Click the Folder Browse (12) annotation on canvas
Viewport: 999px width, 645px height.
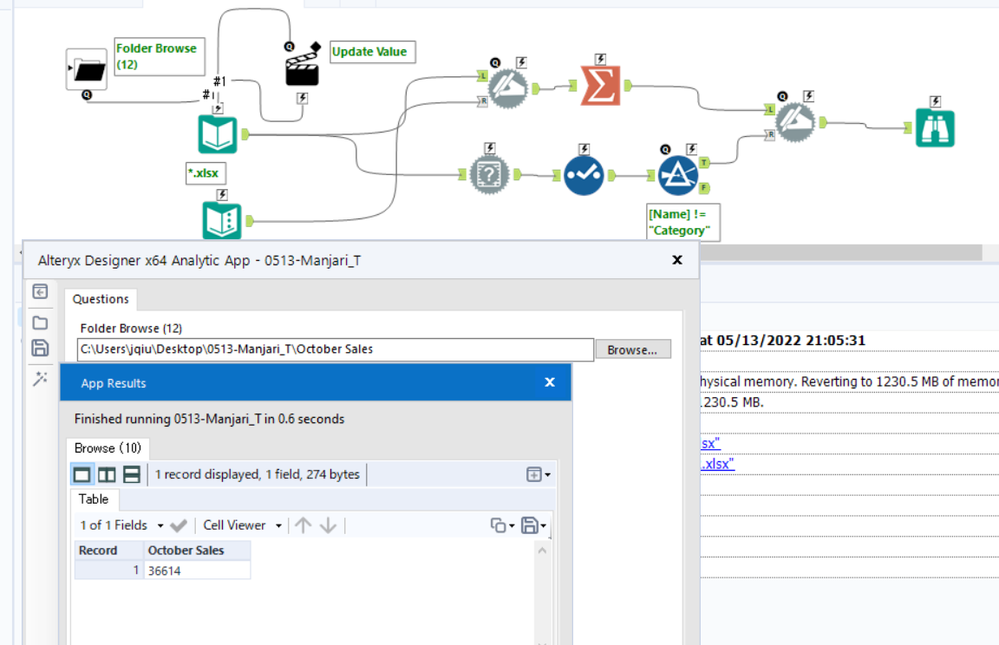point(160,56)
